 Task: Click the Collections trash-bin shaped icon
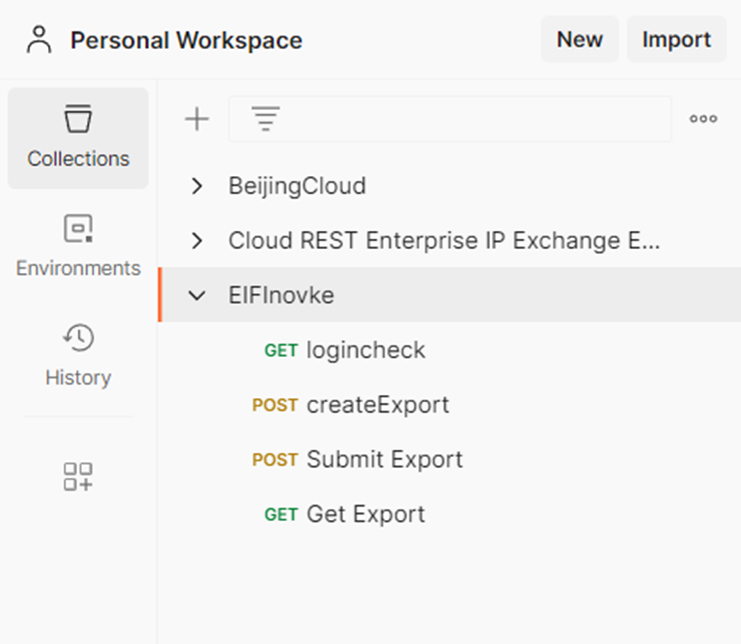point(78,118)
